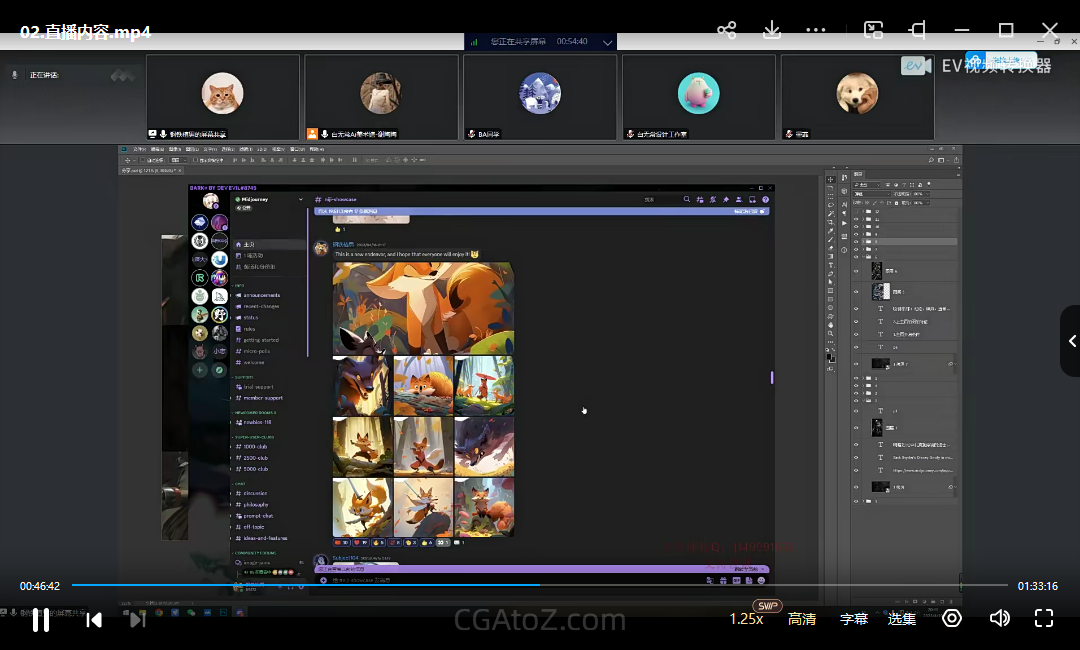Open the hexagon settings icon

(952, 618)
